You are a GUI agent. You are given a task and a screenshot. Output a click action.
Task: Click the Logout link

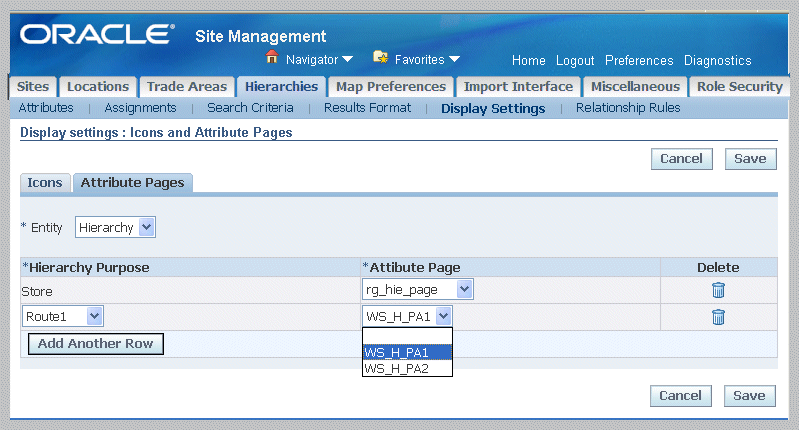[x=575, y=61]
